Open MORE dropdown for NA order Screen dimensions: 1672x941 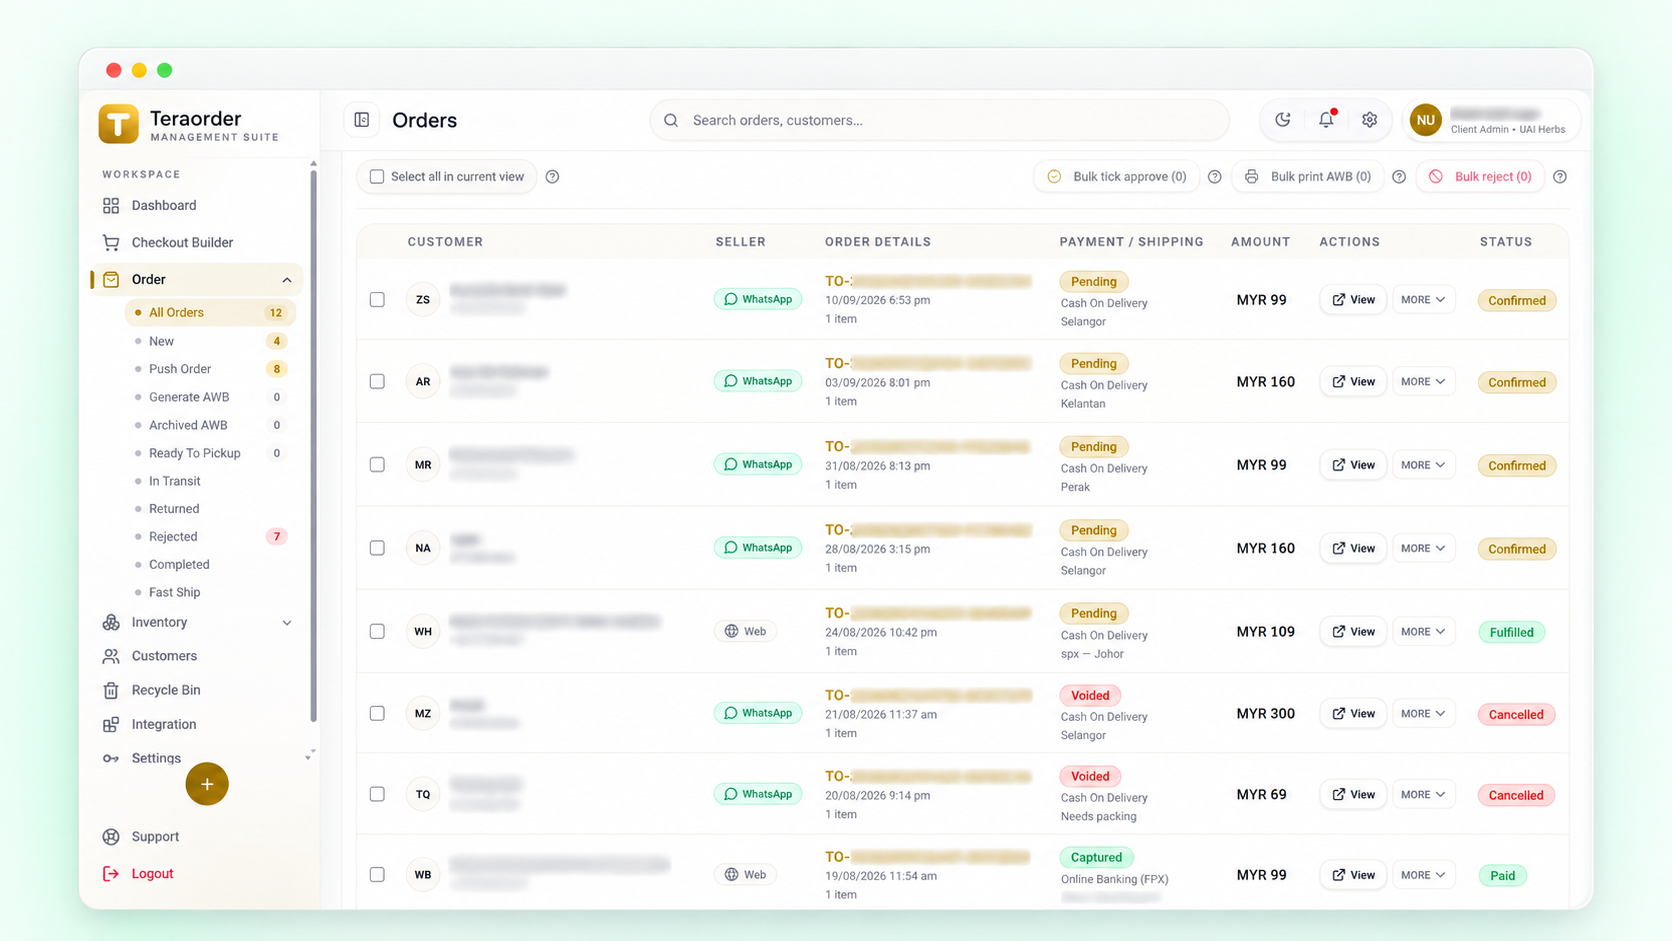pyautogui.click(x=1423, y=548)
